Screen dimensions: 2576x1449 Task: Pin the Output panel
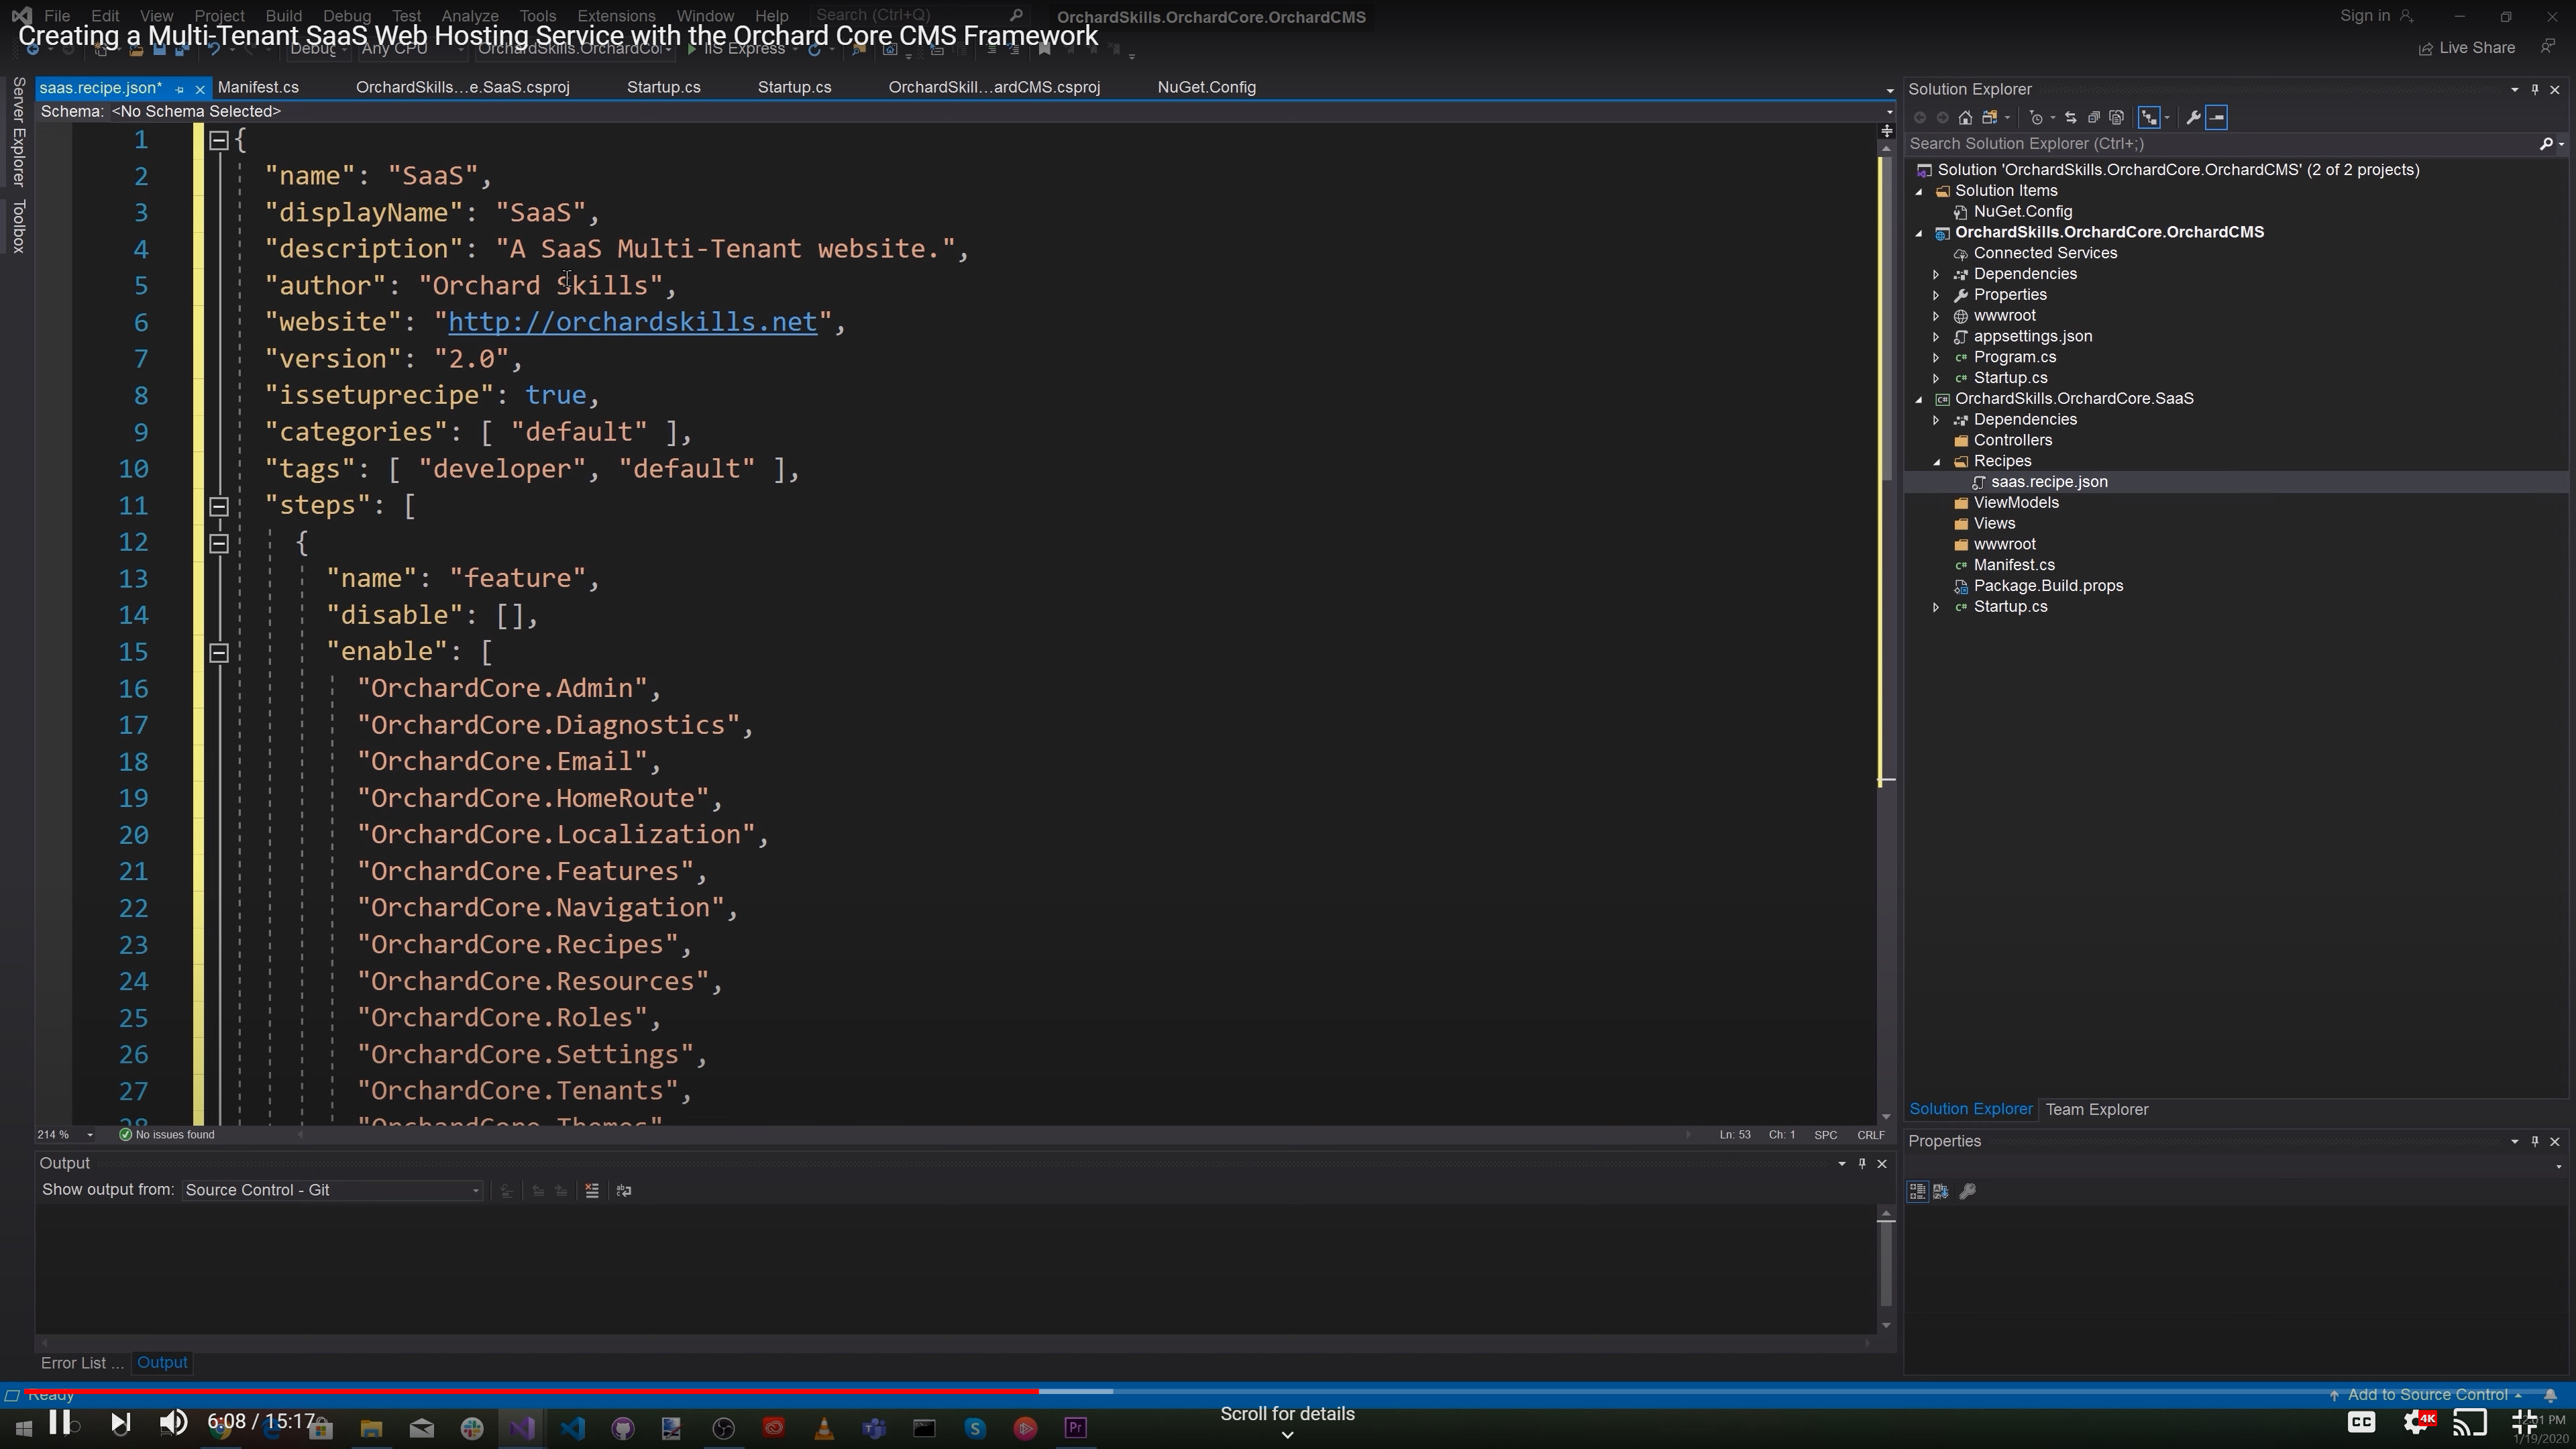click(x=1862, y=1163)
